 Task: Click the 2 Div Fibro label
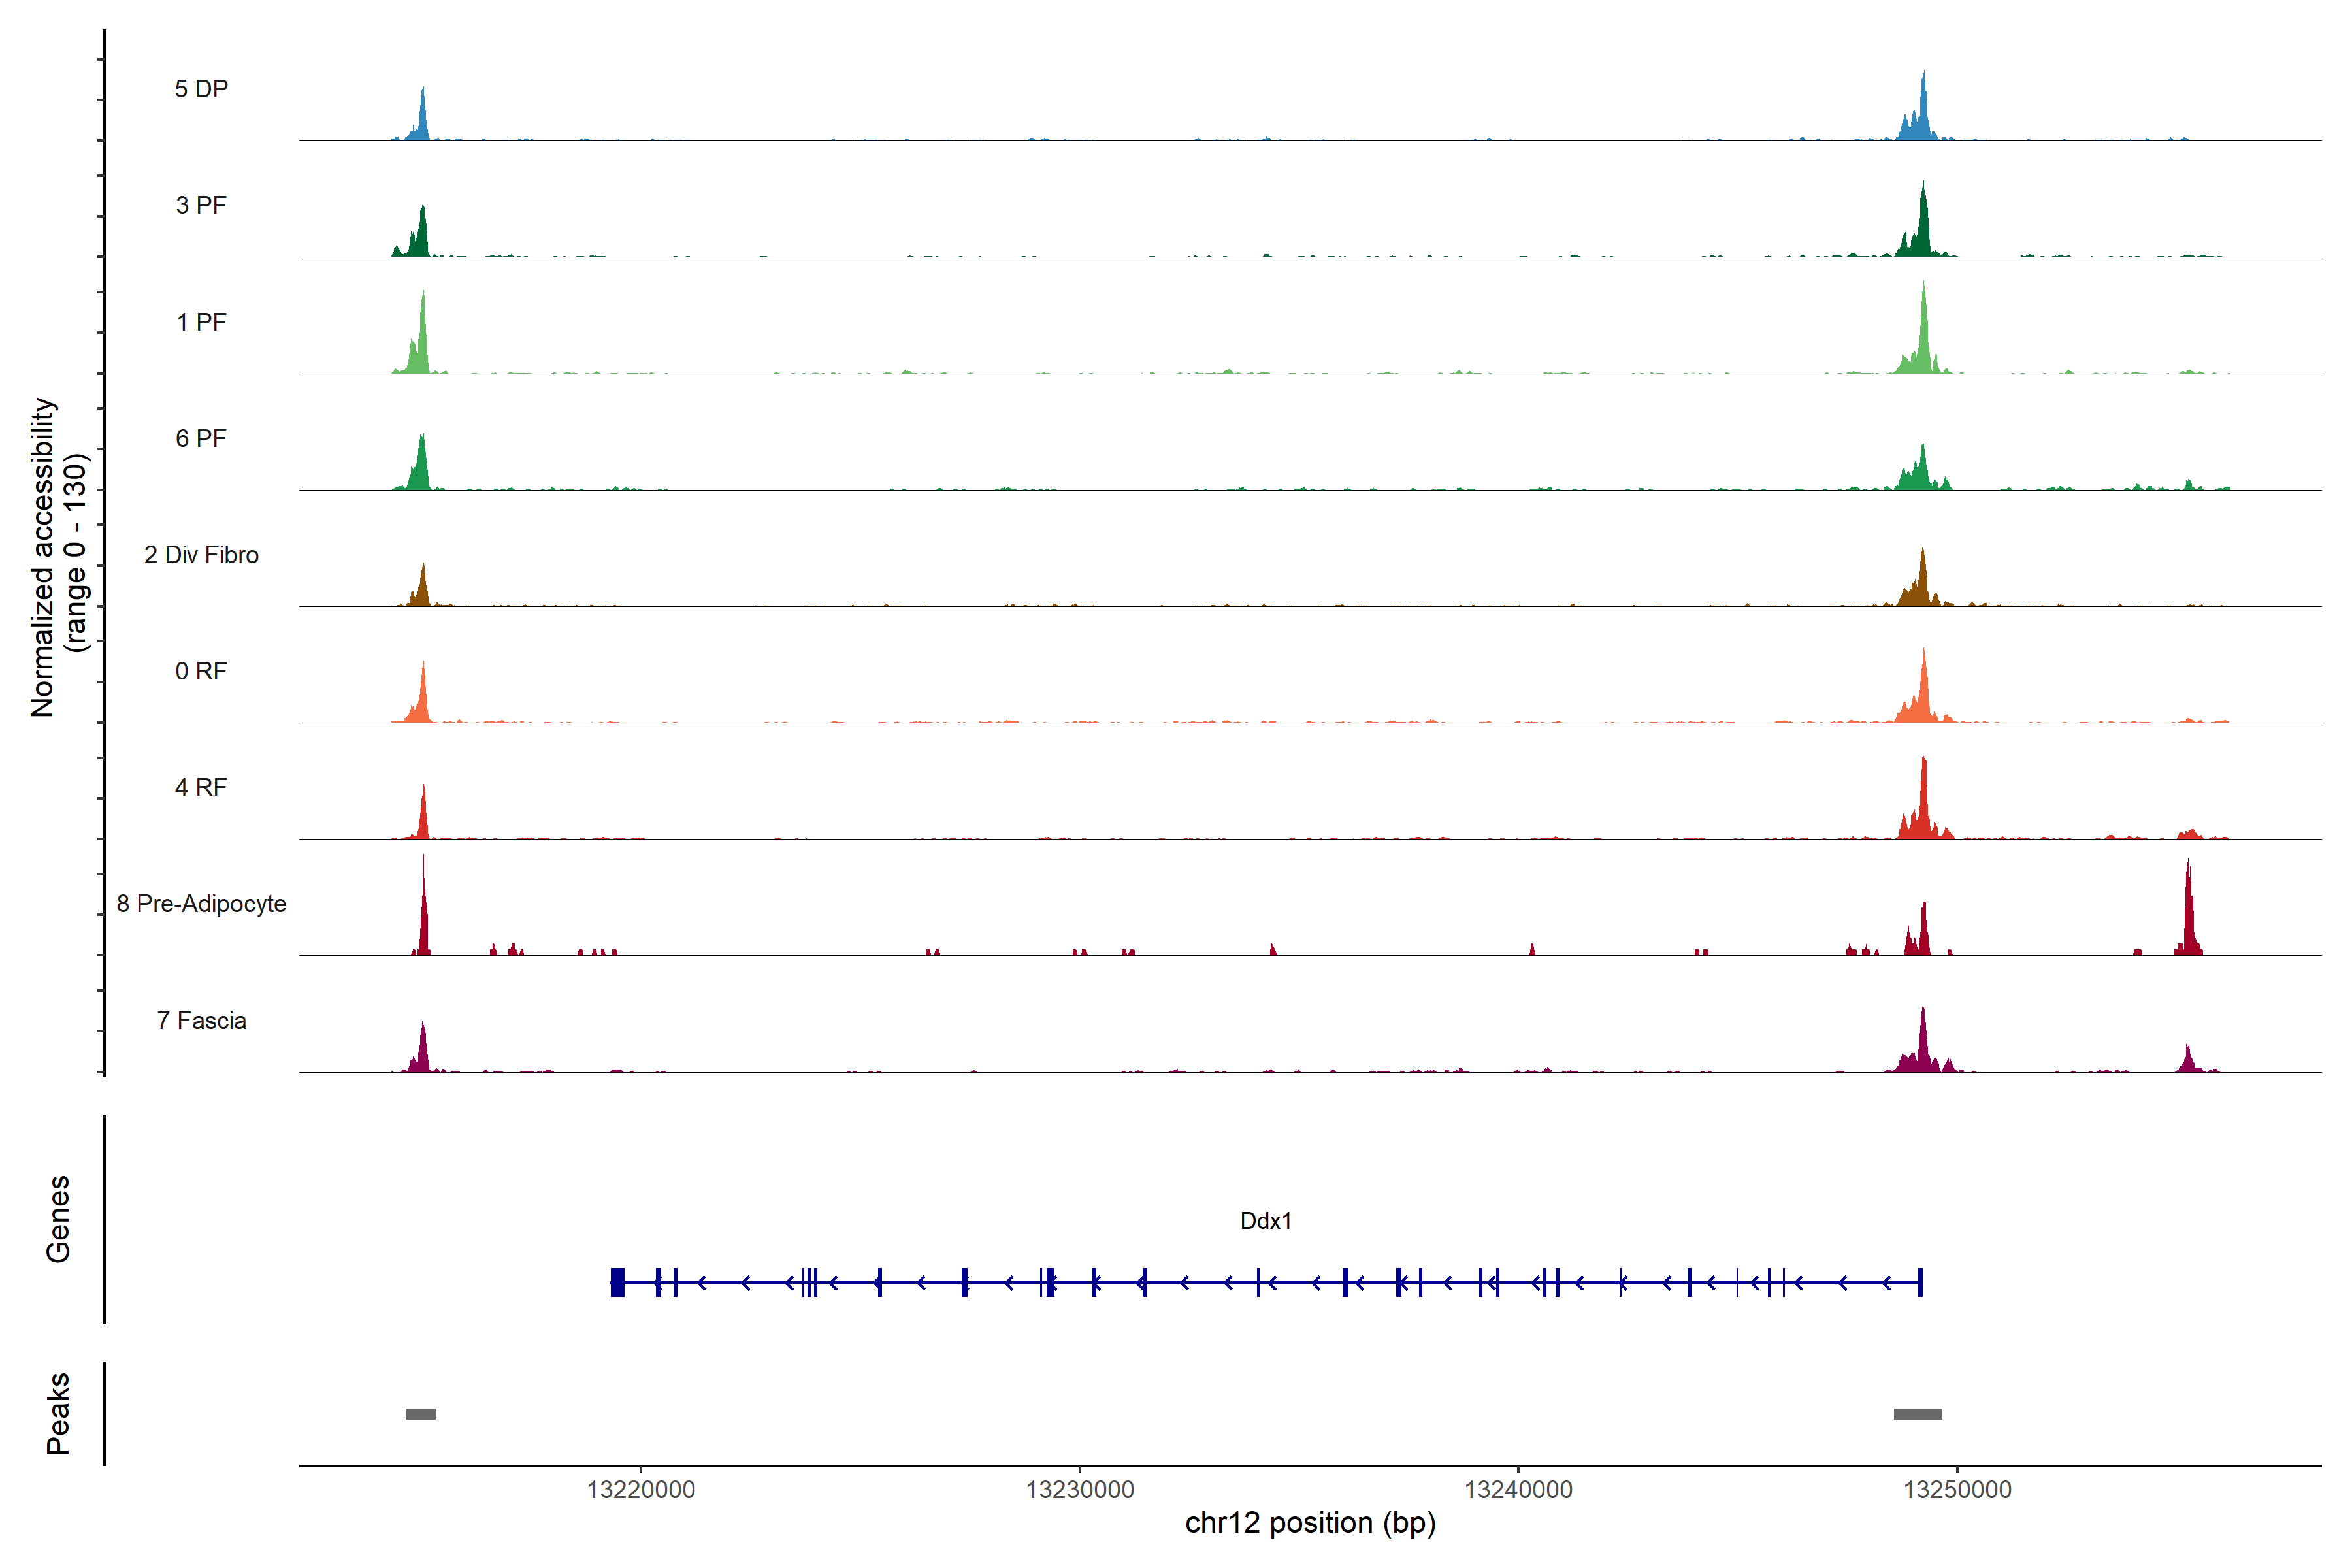(201, 555)
